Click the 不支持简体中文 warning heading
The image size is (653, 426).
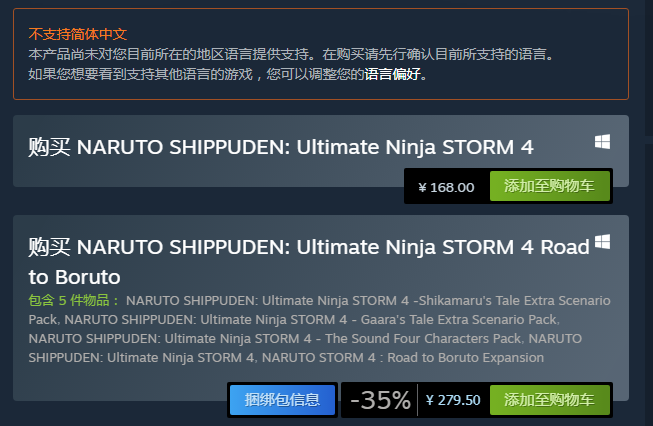tap(77, 34)
